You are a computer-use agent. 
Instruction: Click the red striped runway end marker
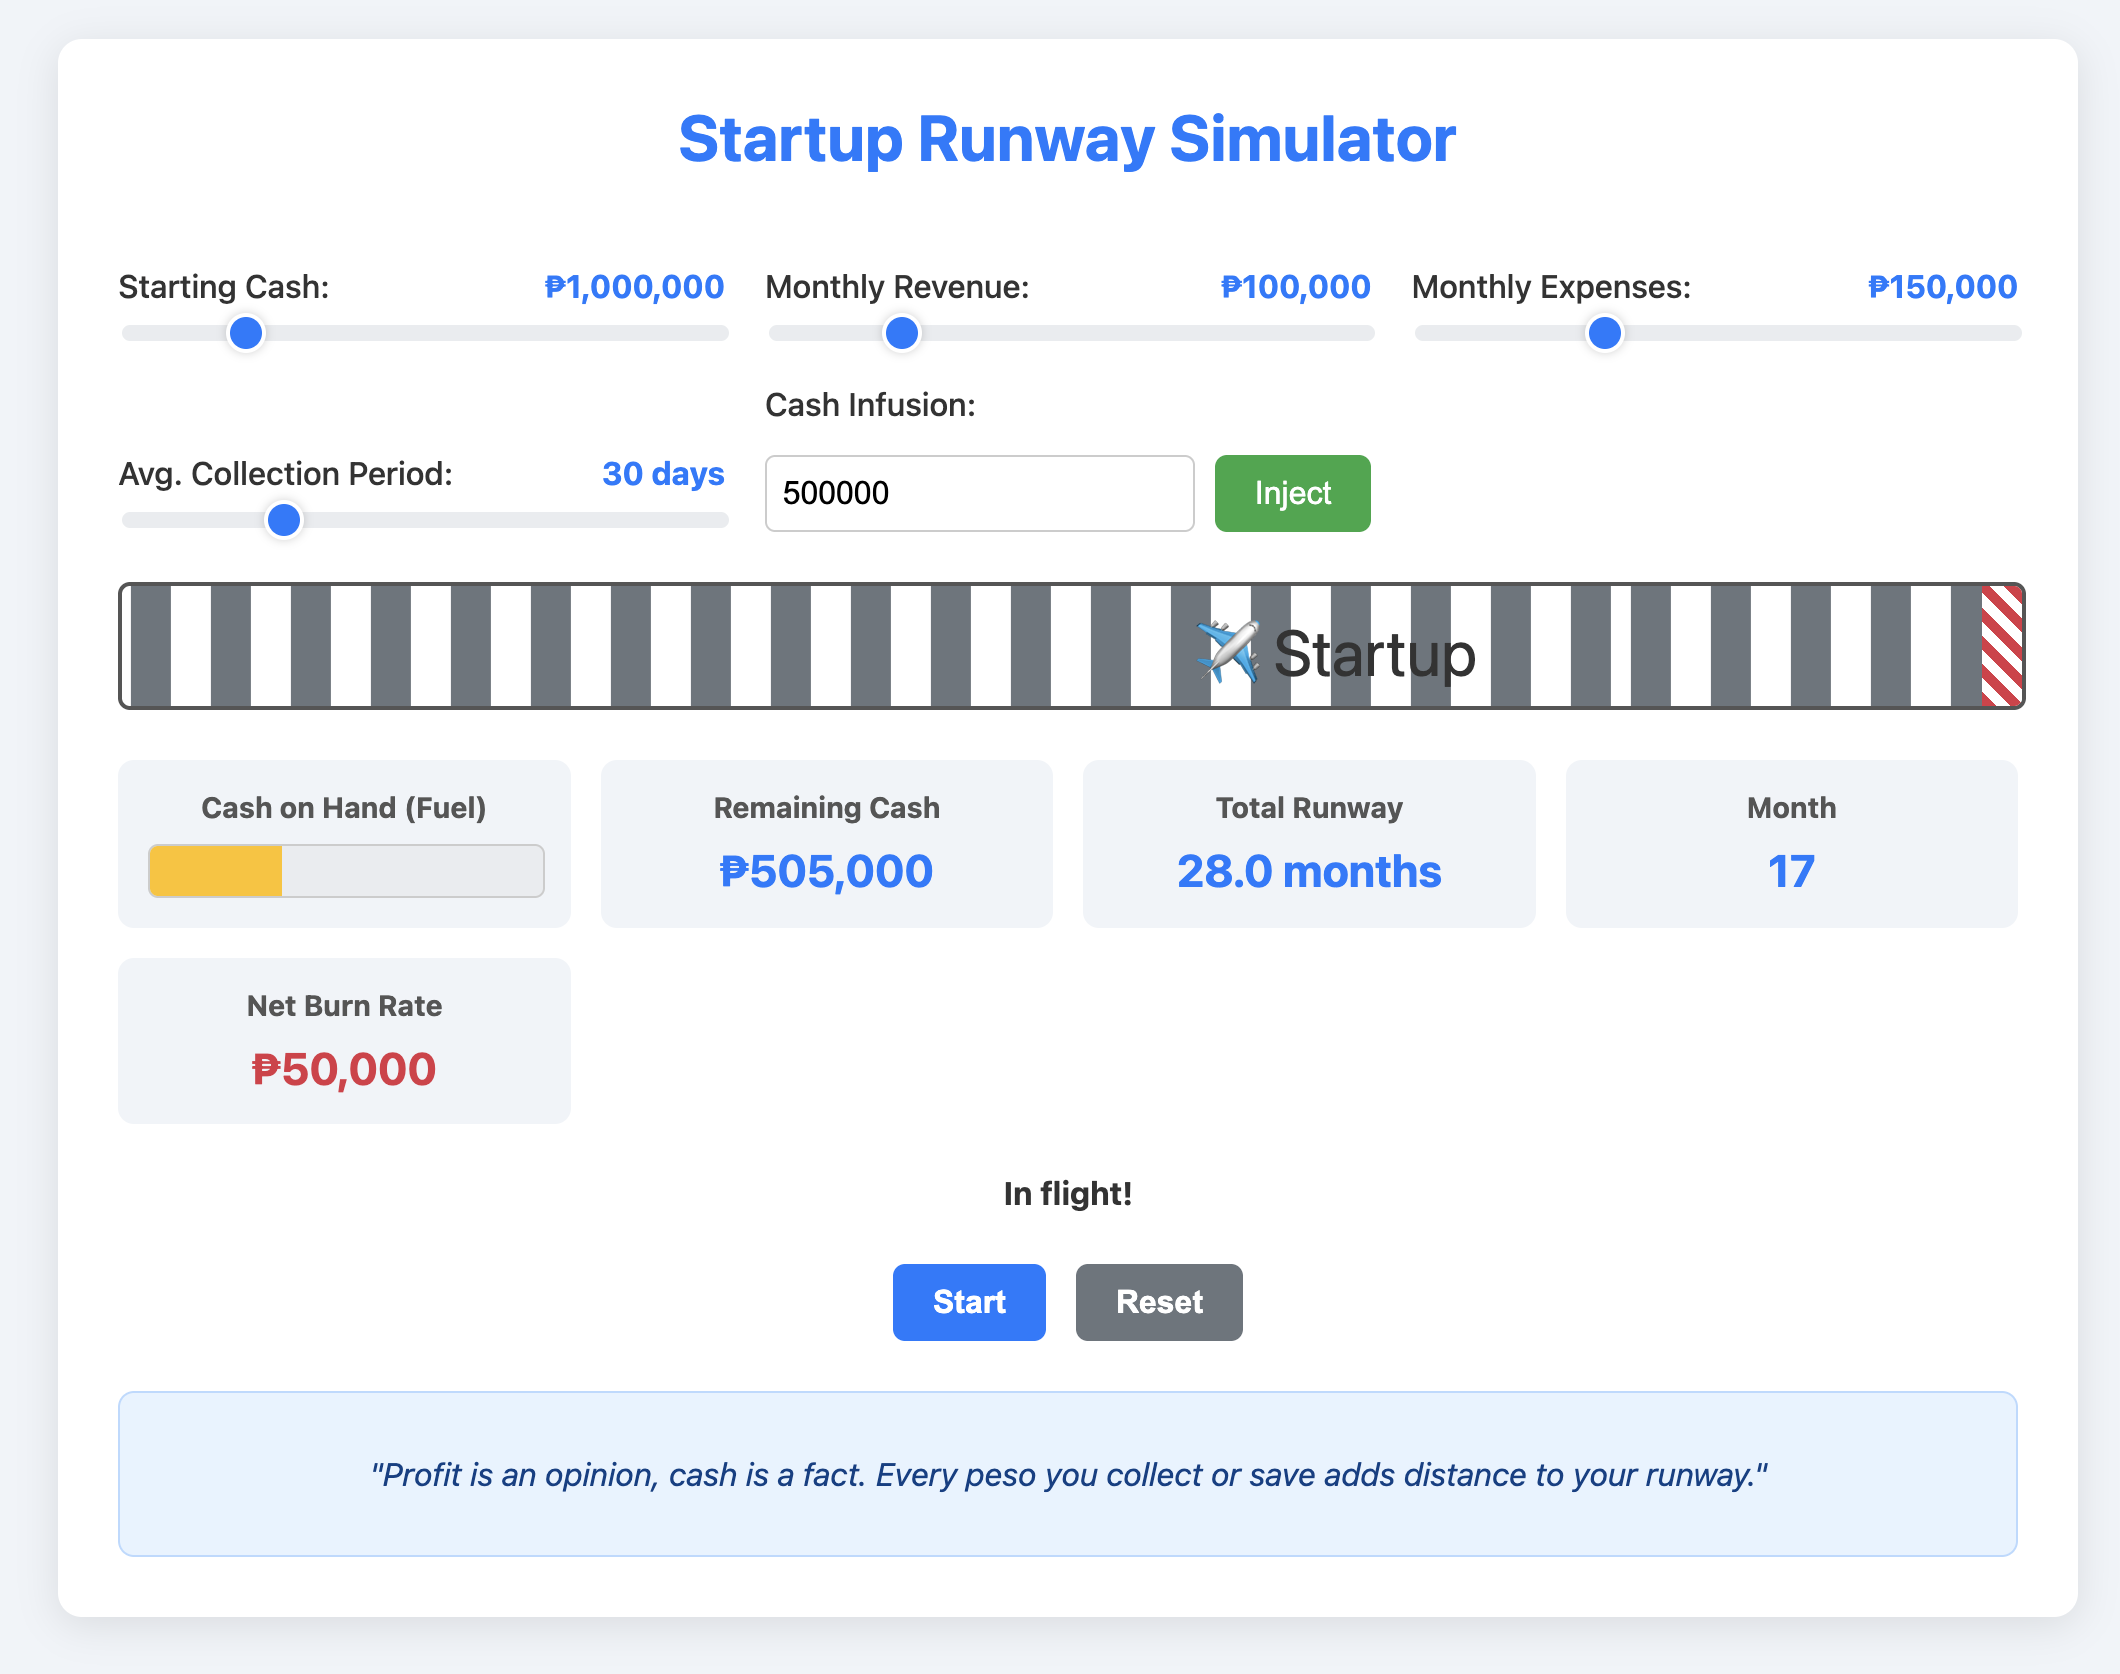(2001, 646)
